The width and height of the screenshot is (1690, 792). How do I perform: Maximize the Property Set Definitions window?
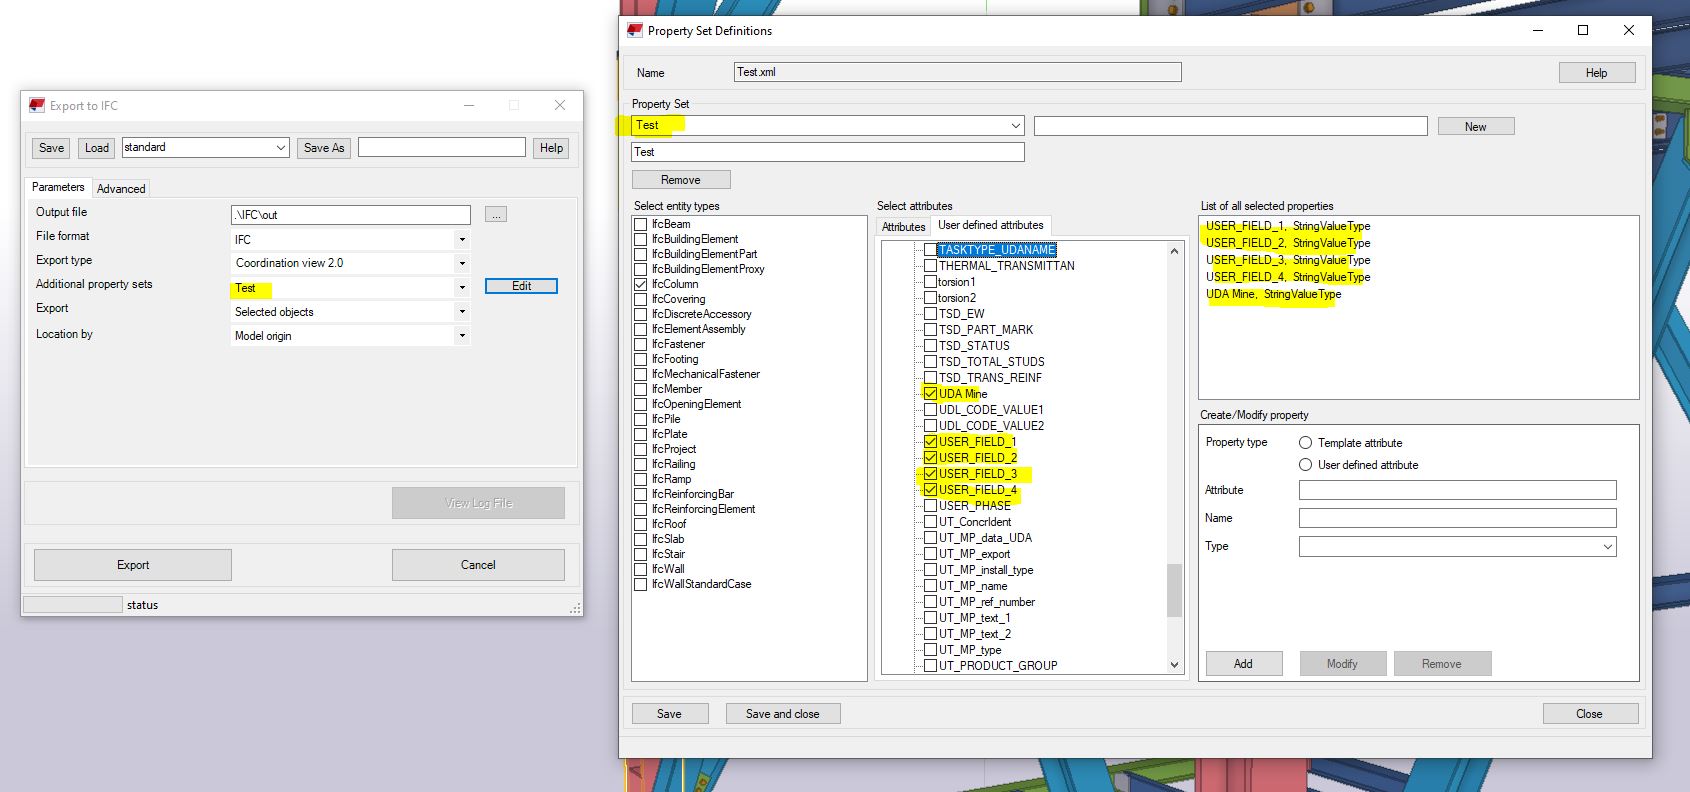tap(1583, 31)
